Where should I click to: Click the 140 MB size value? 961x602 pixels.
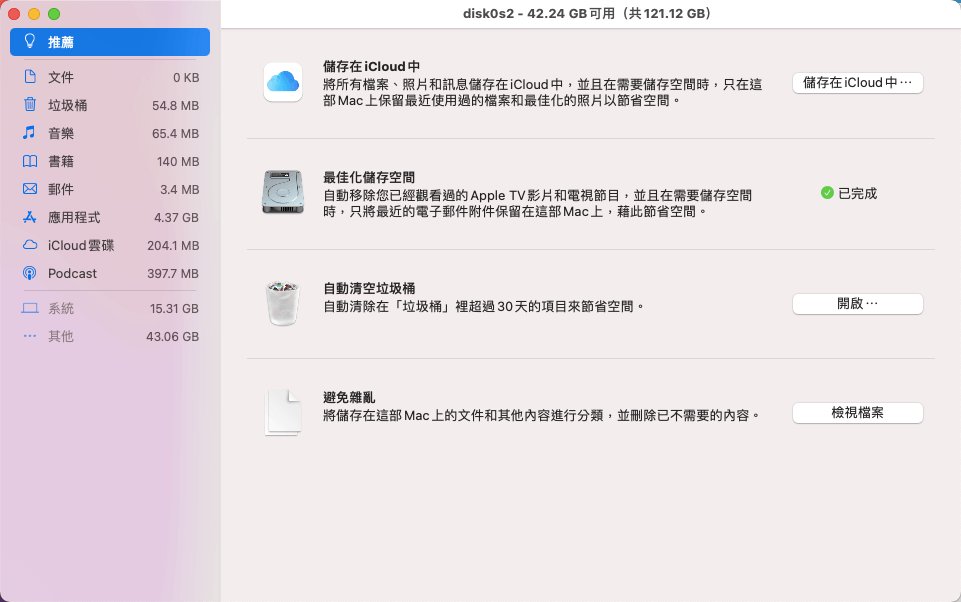point(178,162)
